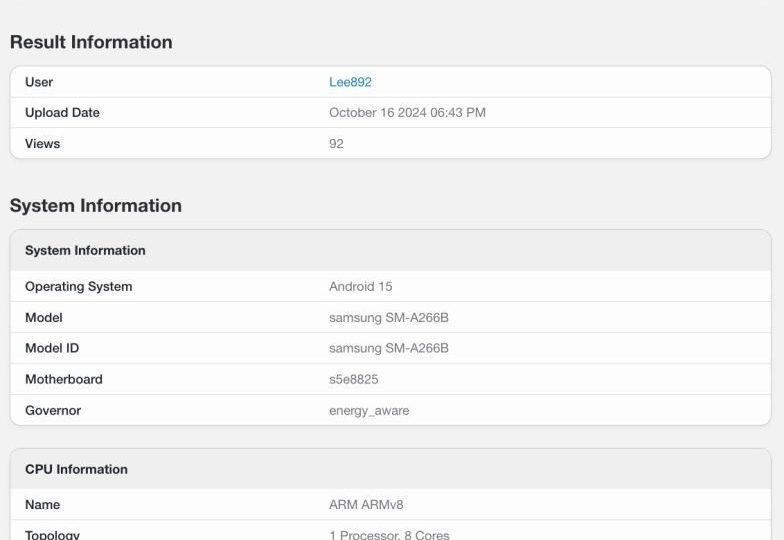Click the Model ID row label
Screen dimensions: 784x540
[52, 349]
